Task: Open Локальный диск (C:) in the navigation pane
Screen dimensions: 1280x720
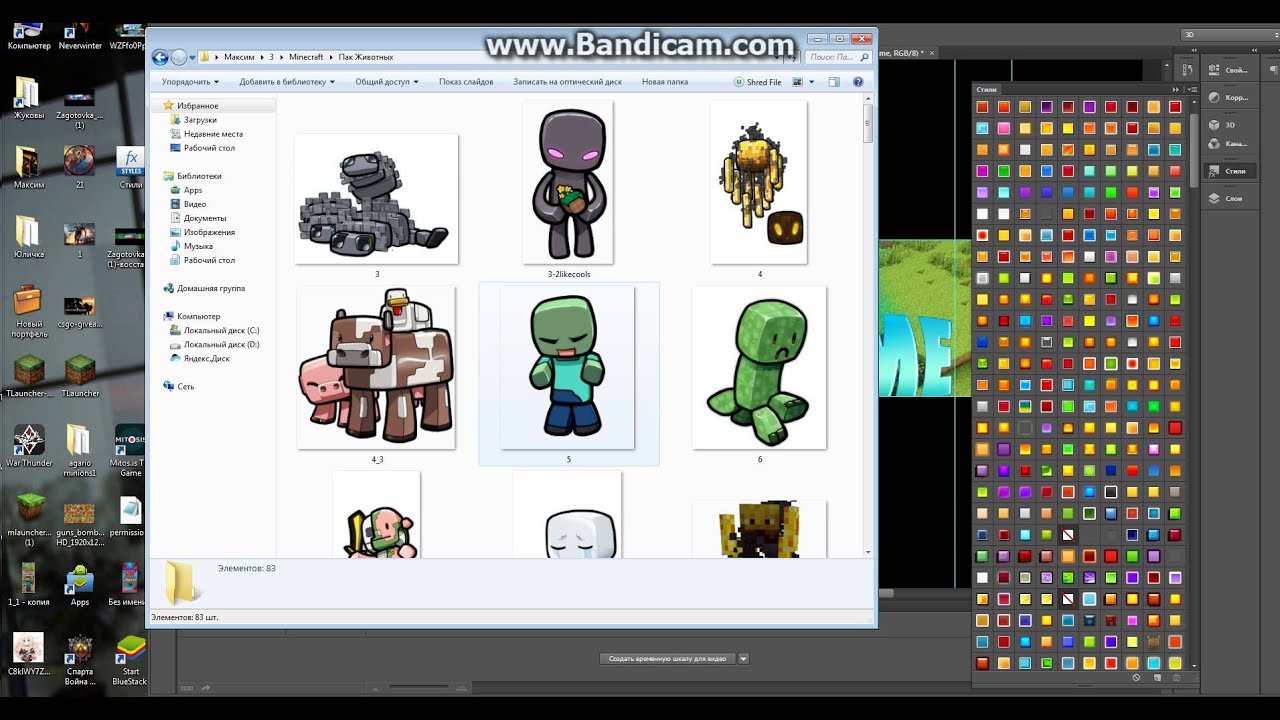Action: coord(221,330)
